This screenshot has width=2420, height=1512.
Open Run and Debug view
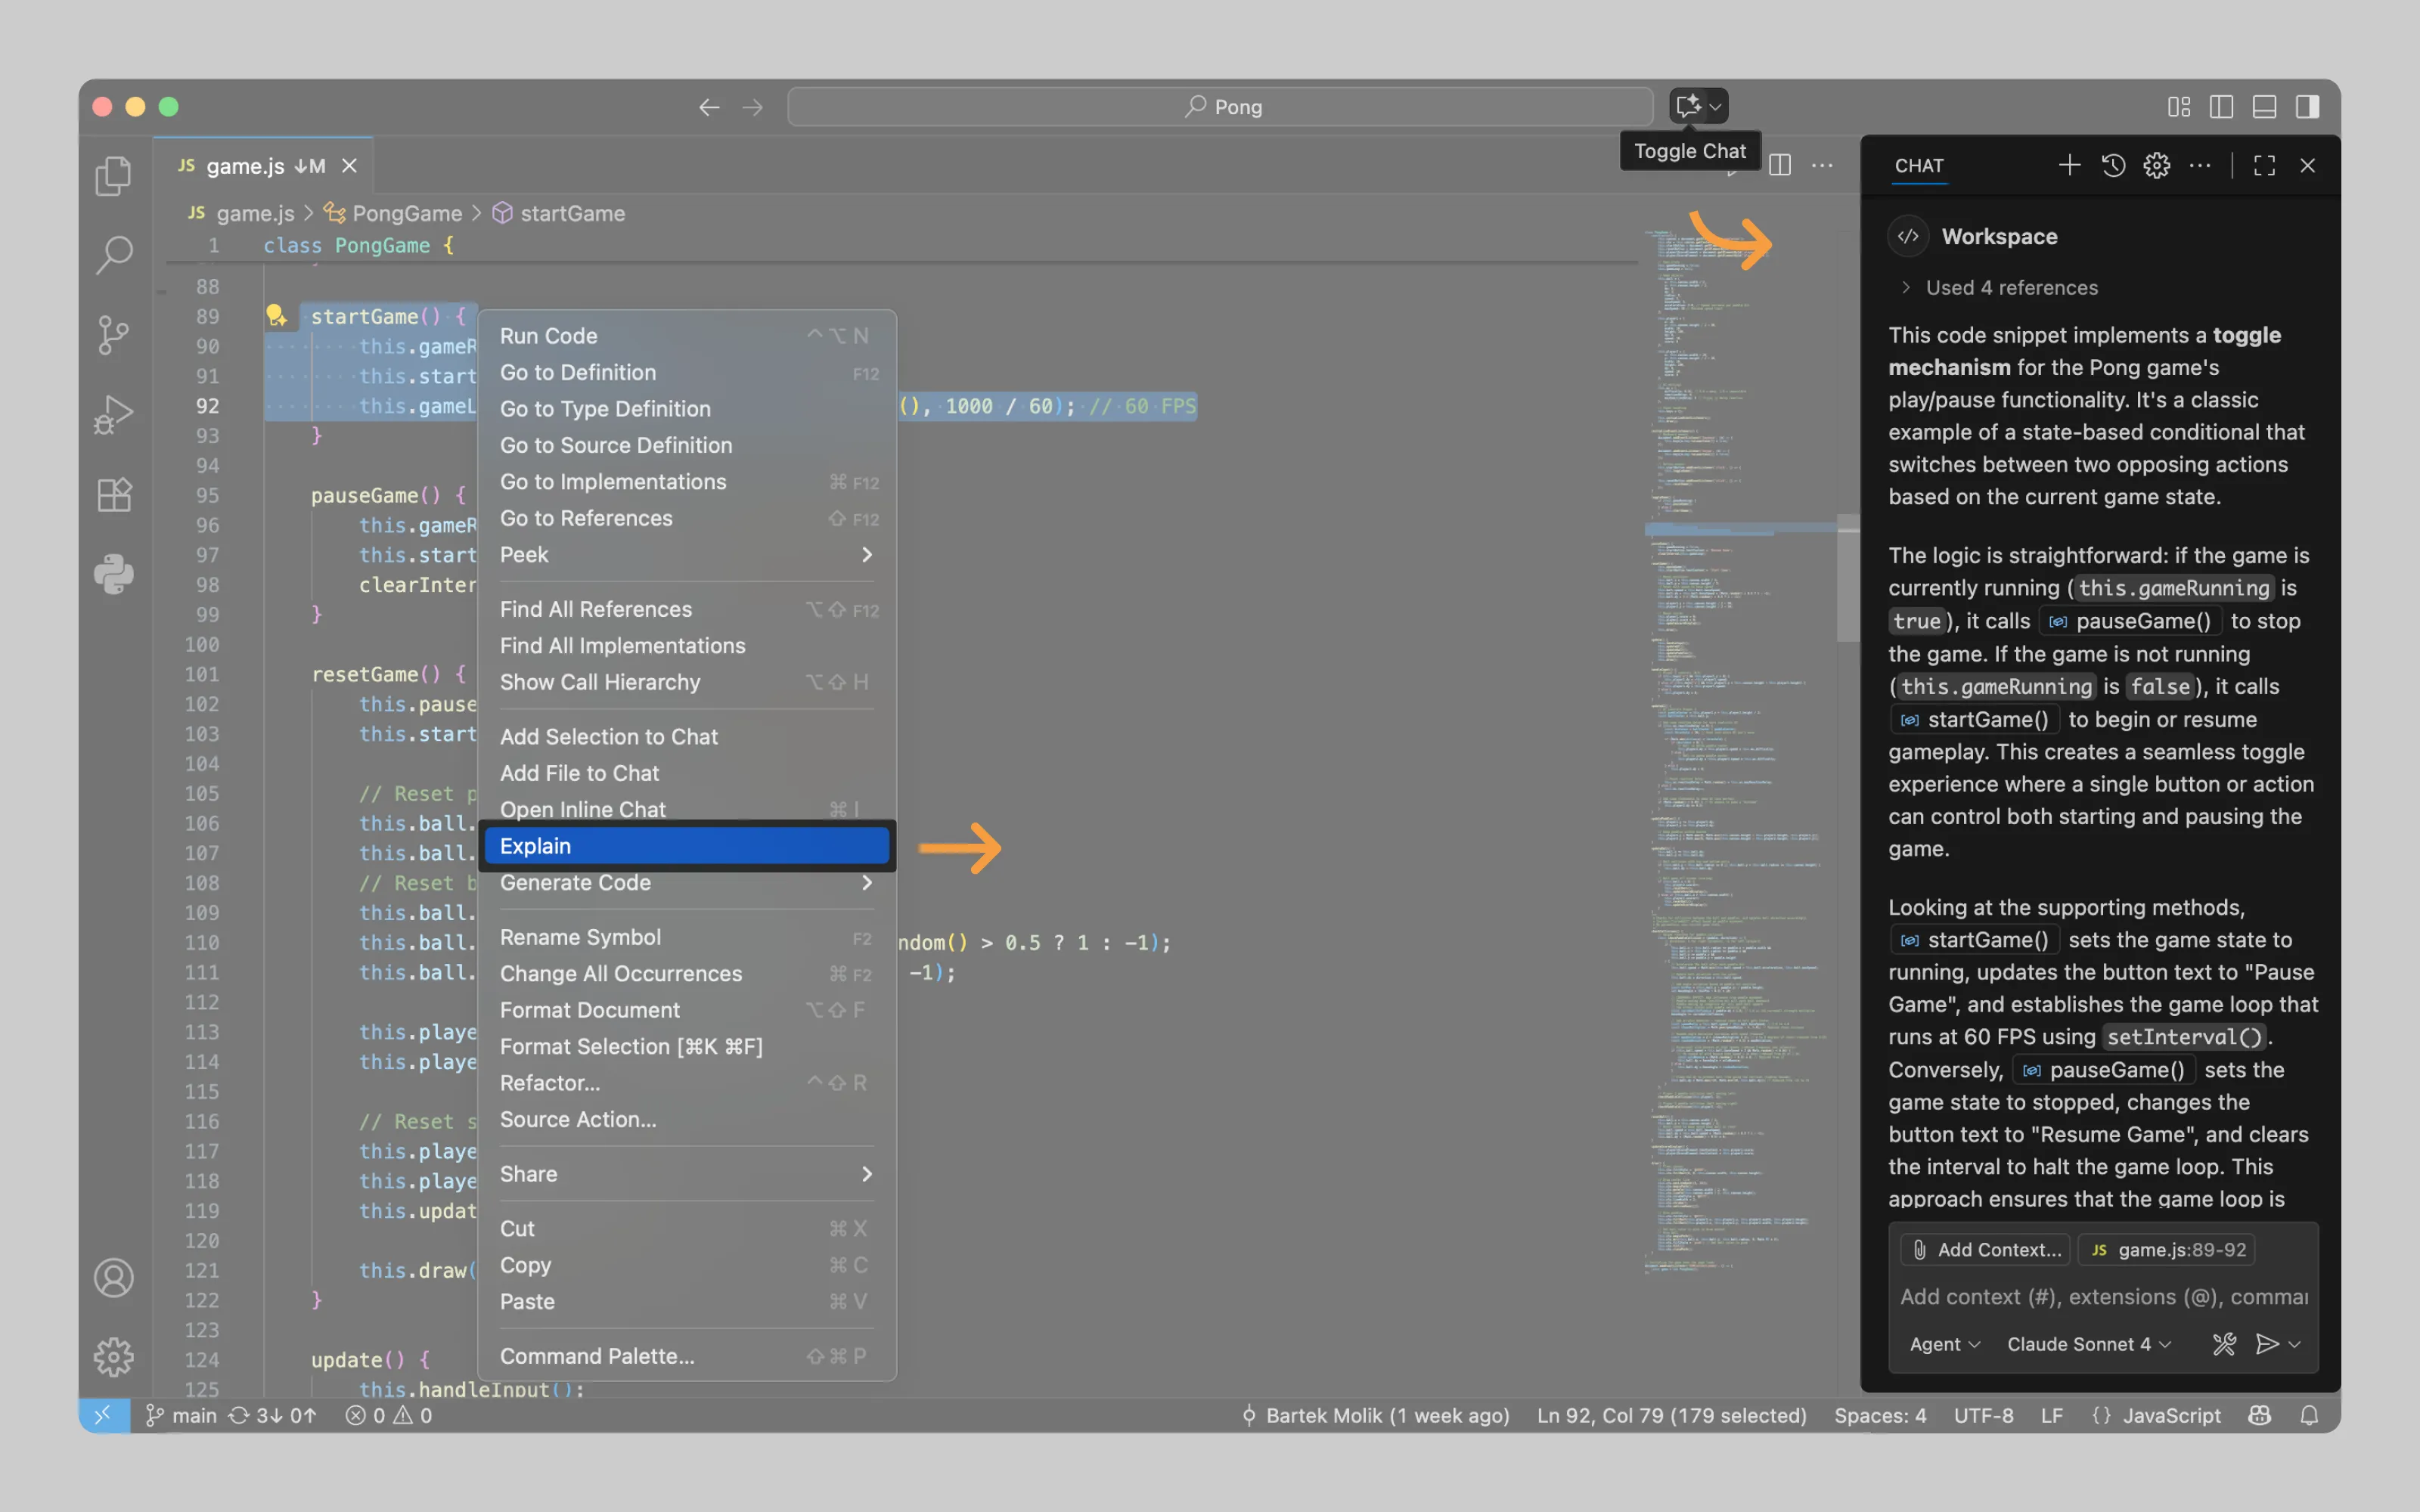click(113, 414)
